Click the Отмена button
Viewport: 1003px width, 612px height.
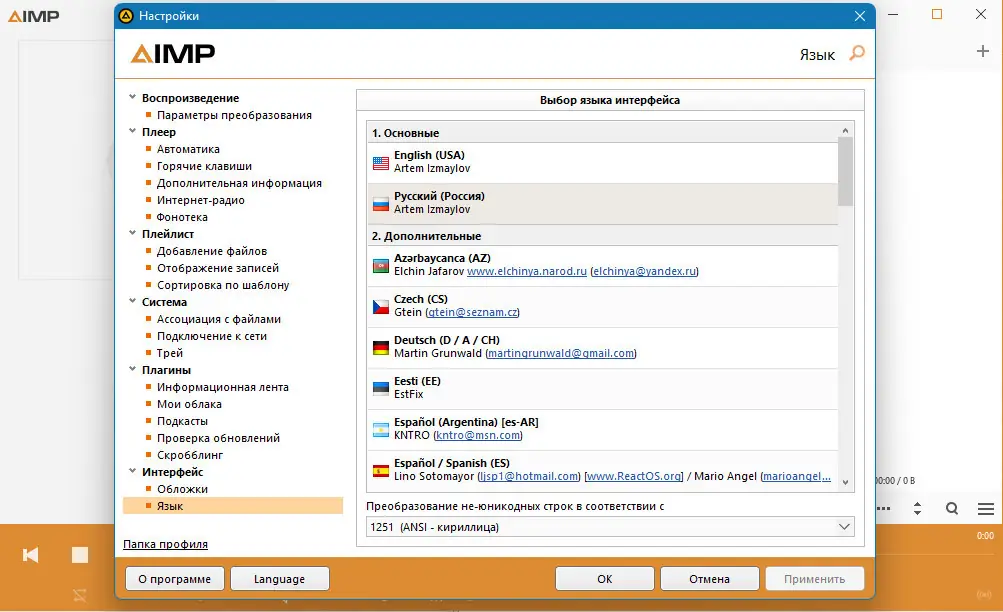709,579
